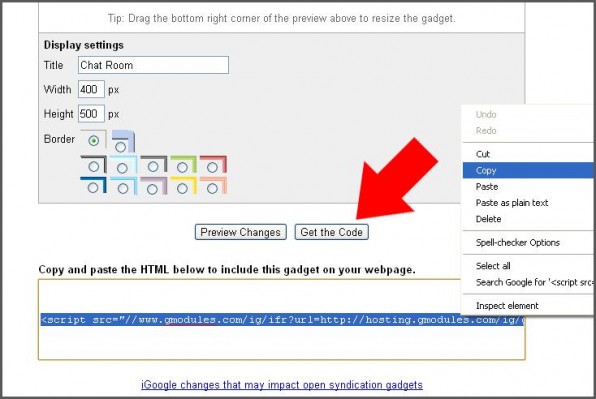Choose the green border style
The image size is (596, 399).
click(182, 167)
